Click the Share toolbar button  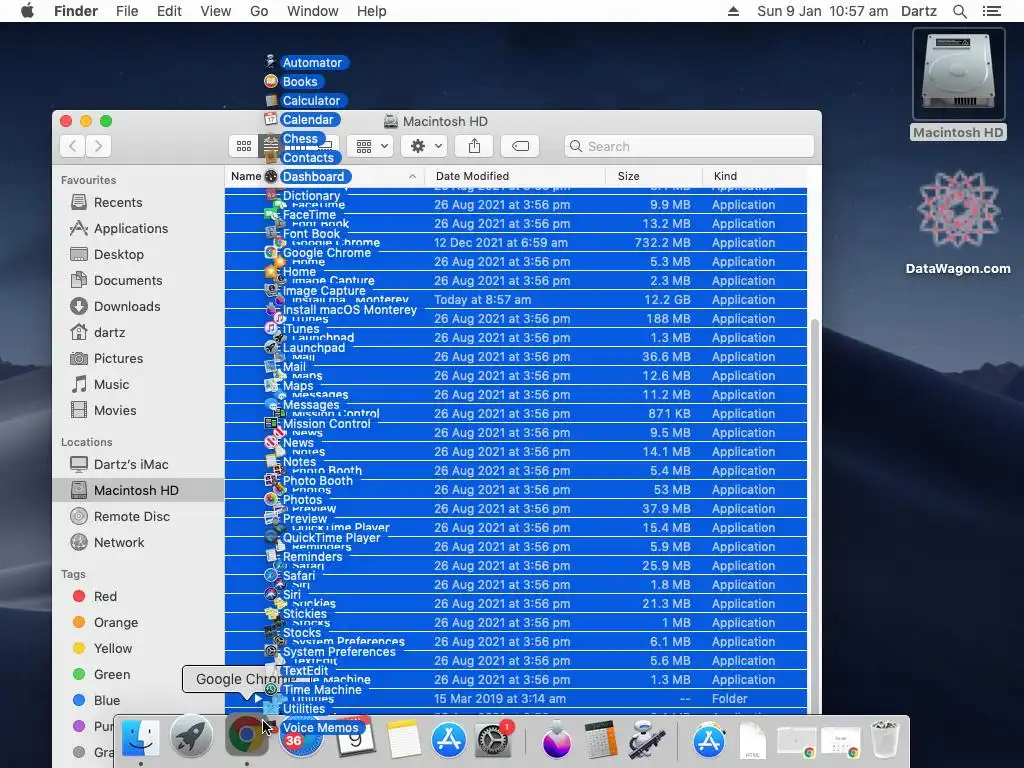point(475,146)
